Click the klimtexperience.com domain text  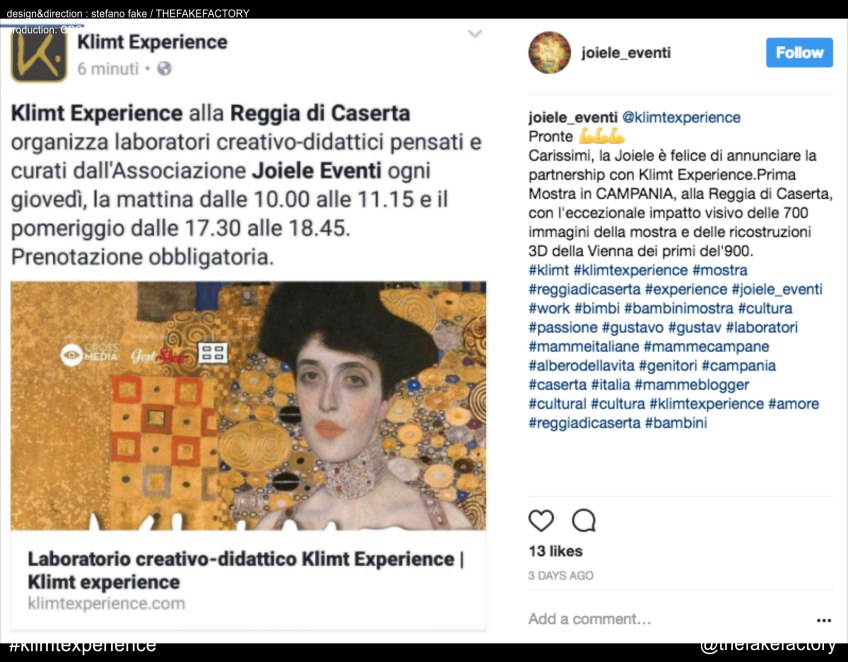point(107,603)
